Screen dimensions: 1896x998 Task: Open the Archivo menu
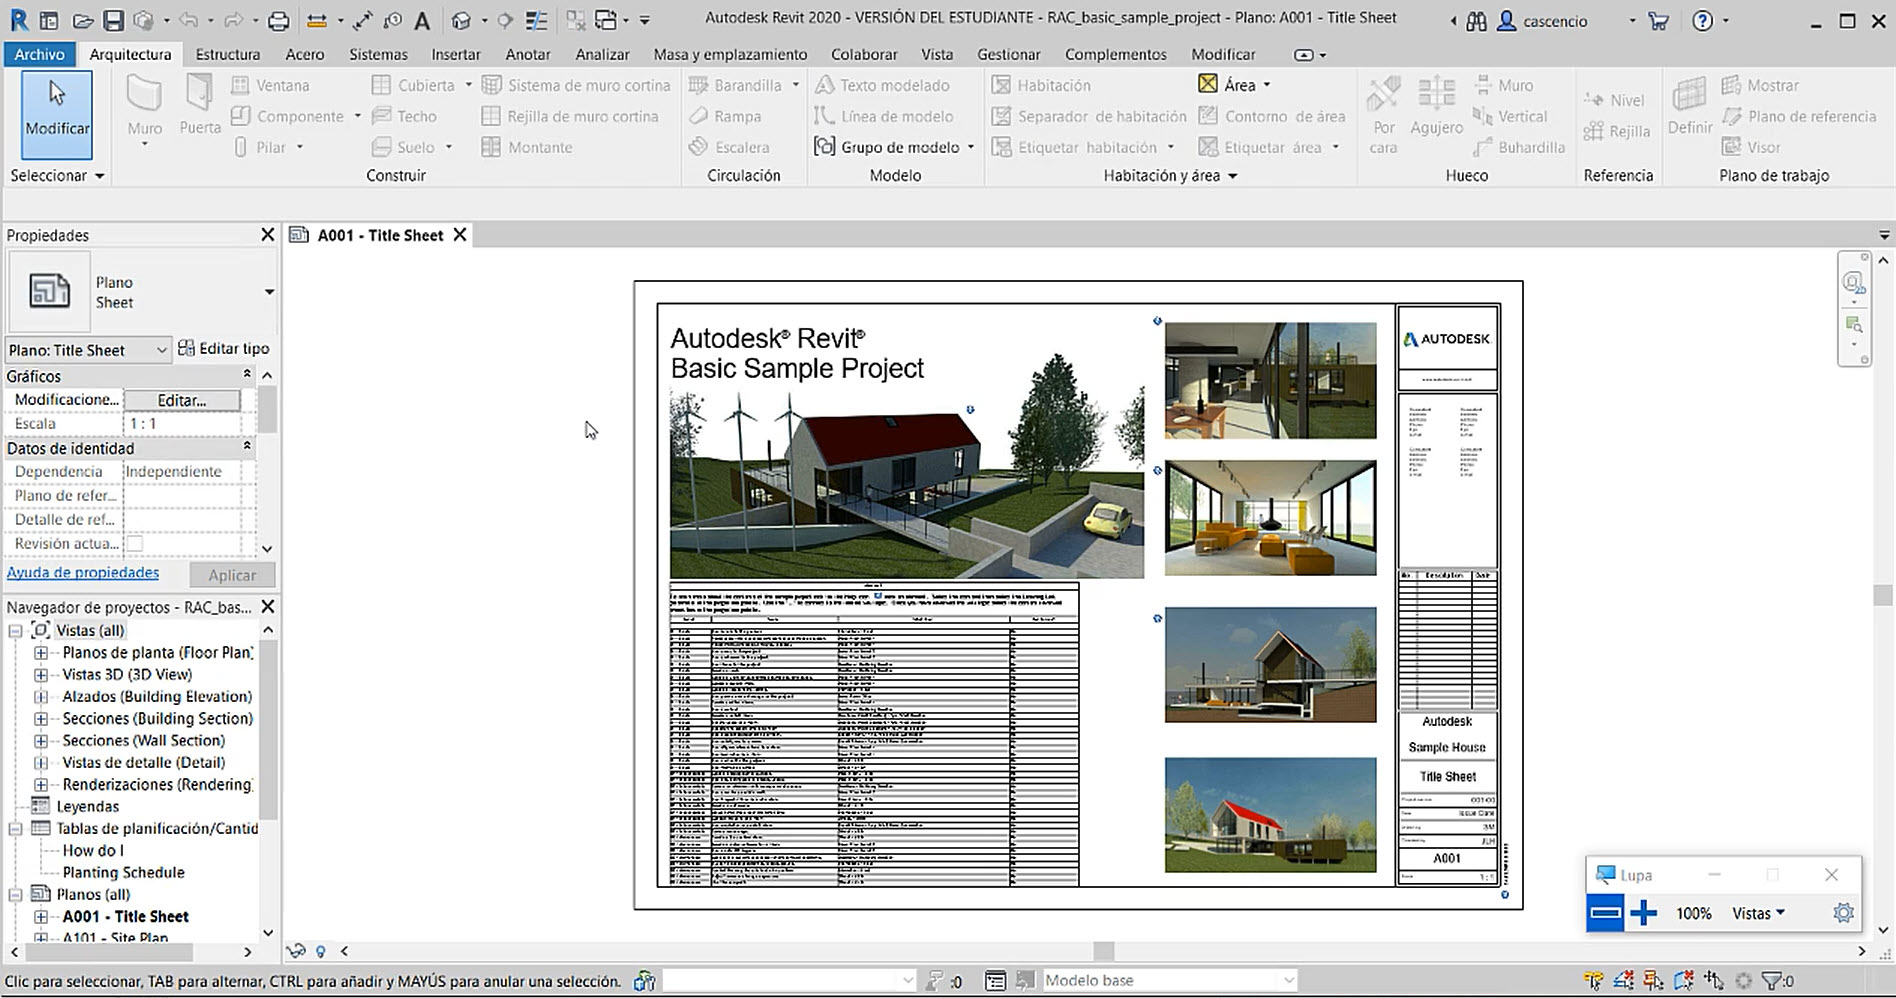(39, 54)
